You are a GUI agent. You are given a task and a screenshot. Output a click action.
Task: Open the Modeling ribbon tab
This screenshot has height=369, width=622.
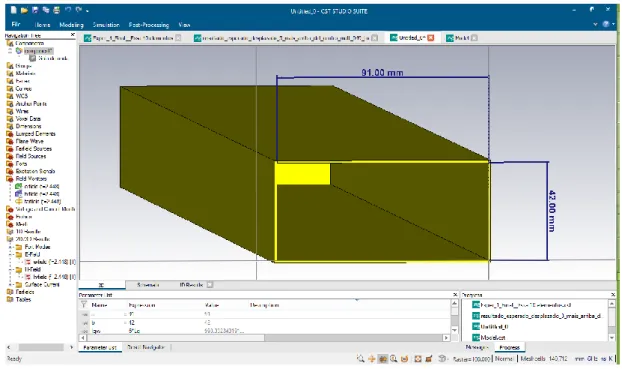[71, 25]
